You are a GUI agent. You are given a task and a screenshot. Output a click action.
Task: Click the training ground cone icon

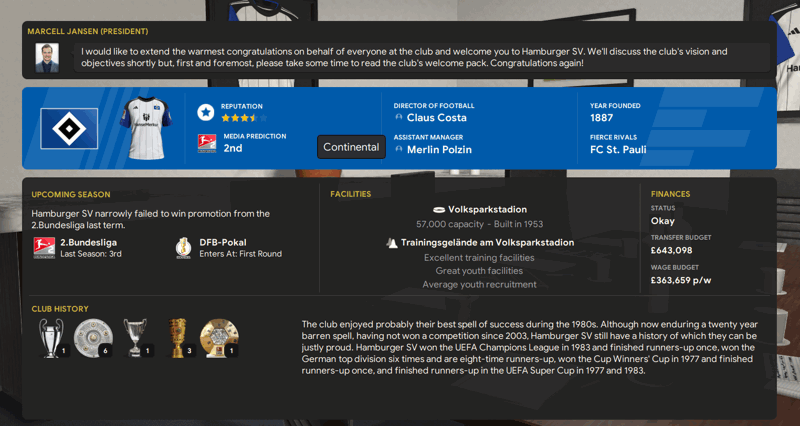(x=391, y=243)
